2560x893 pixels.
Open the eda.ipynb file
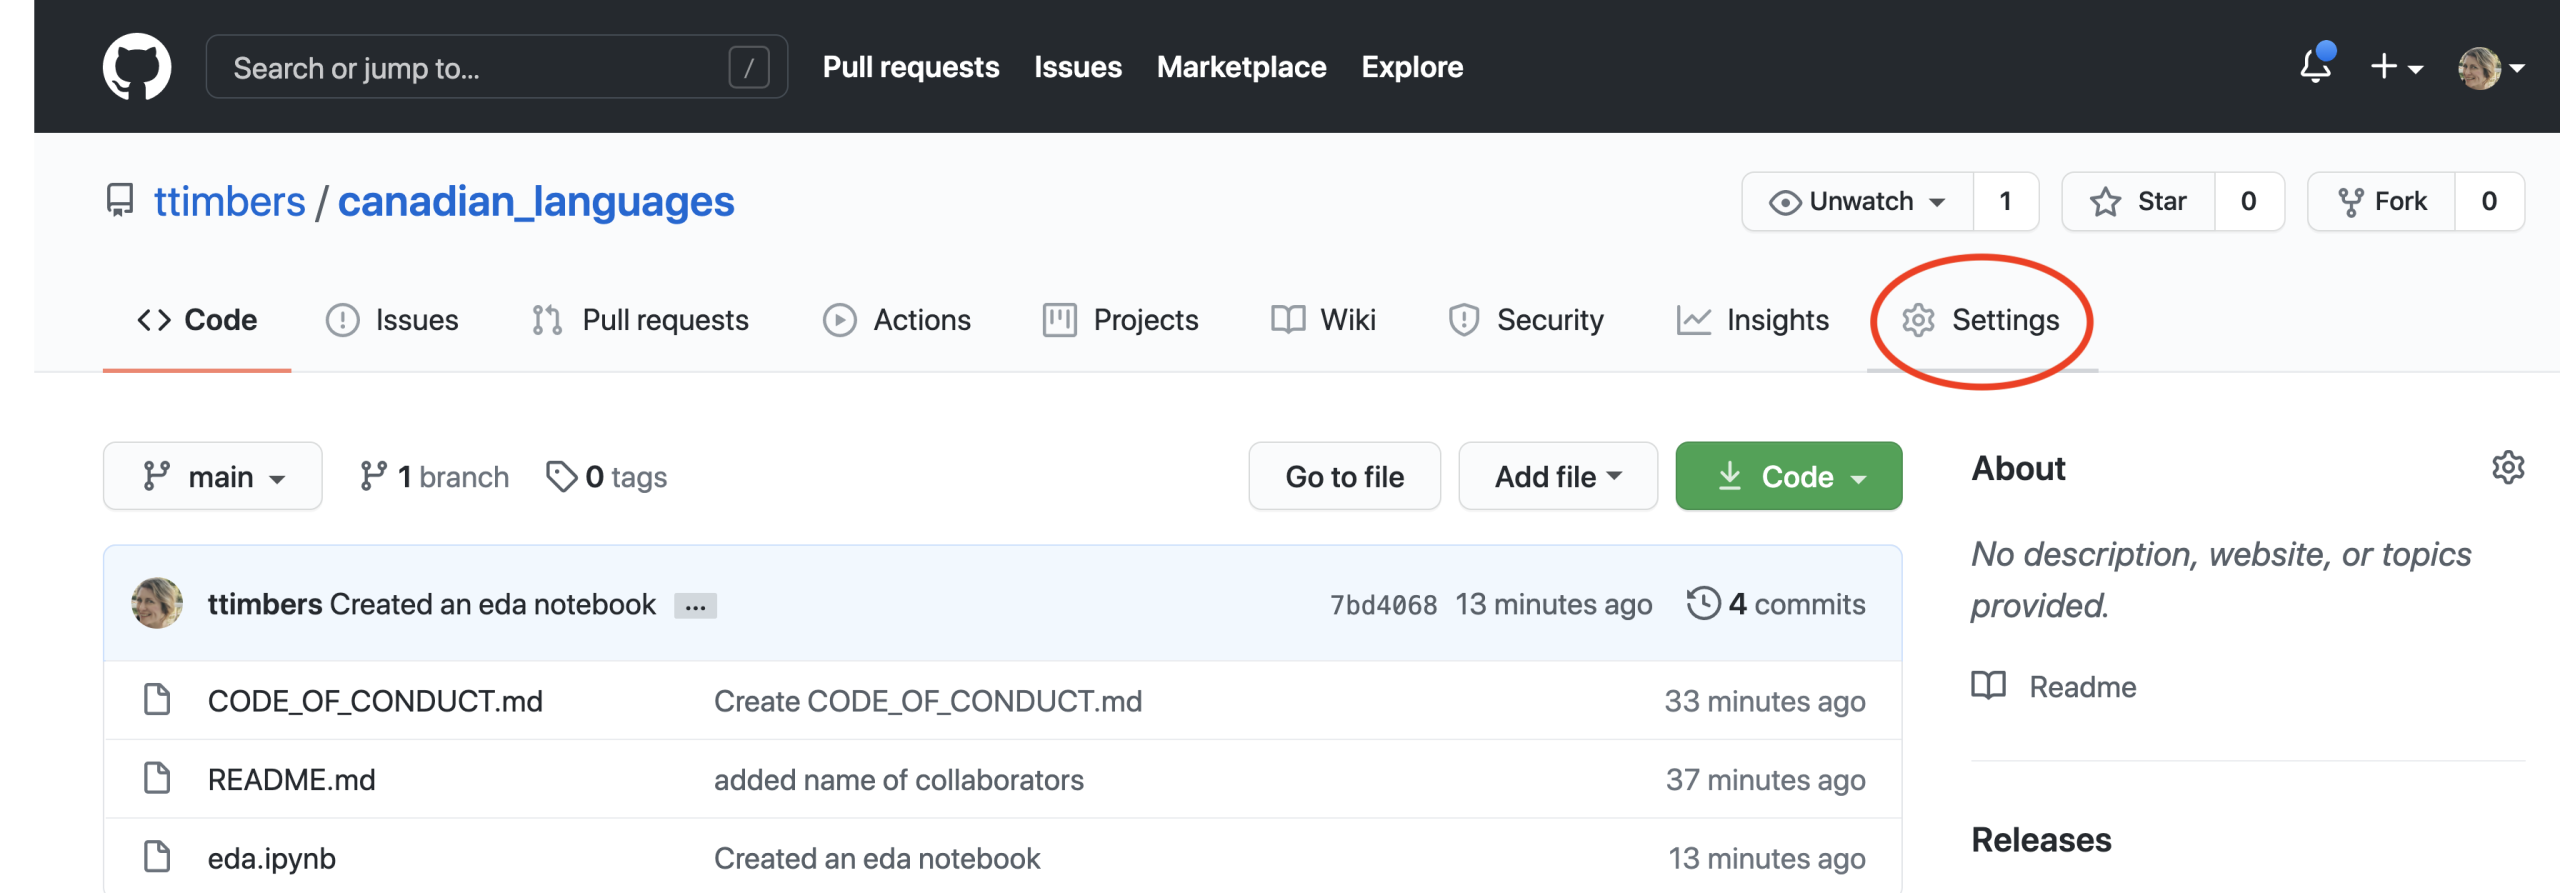click(271, 858)
